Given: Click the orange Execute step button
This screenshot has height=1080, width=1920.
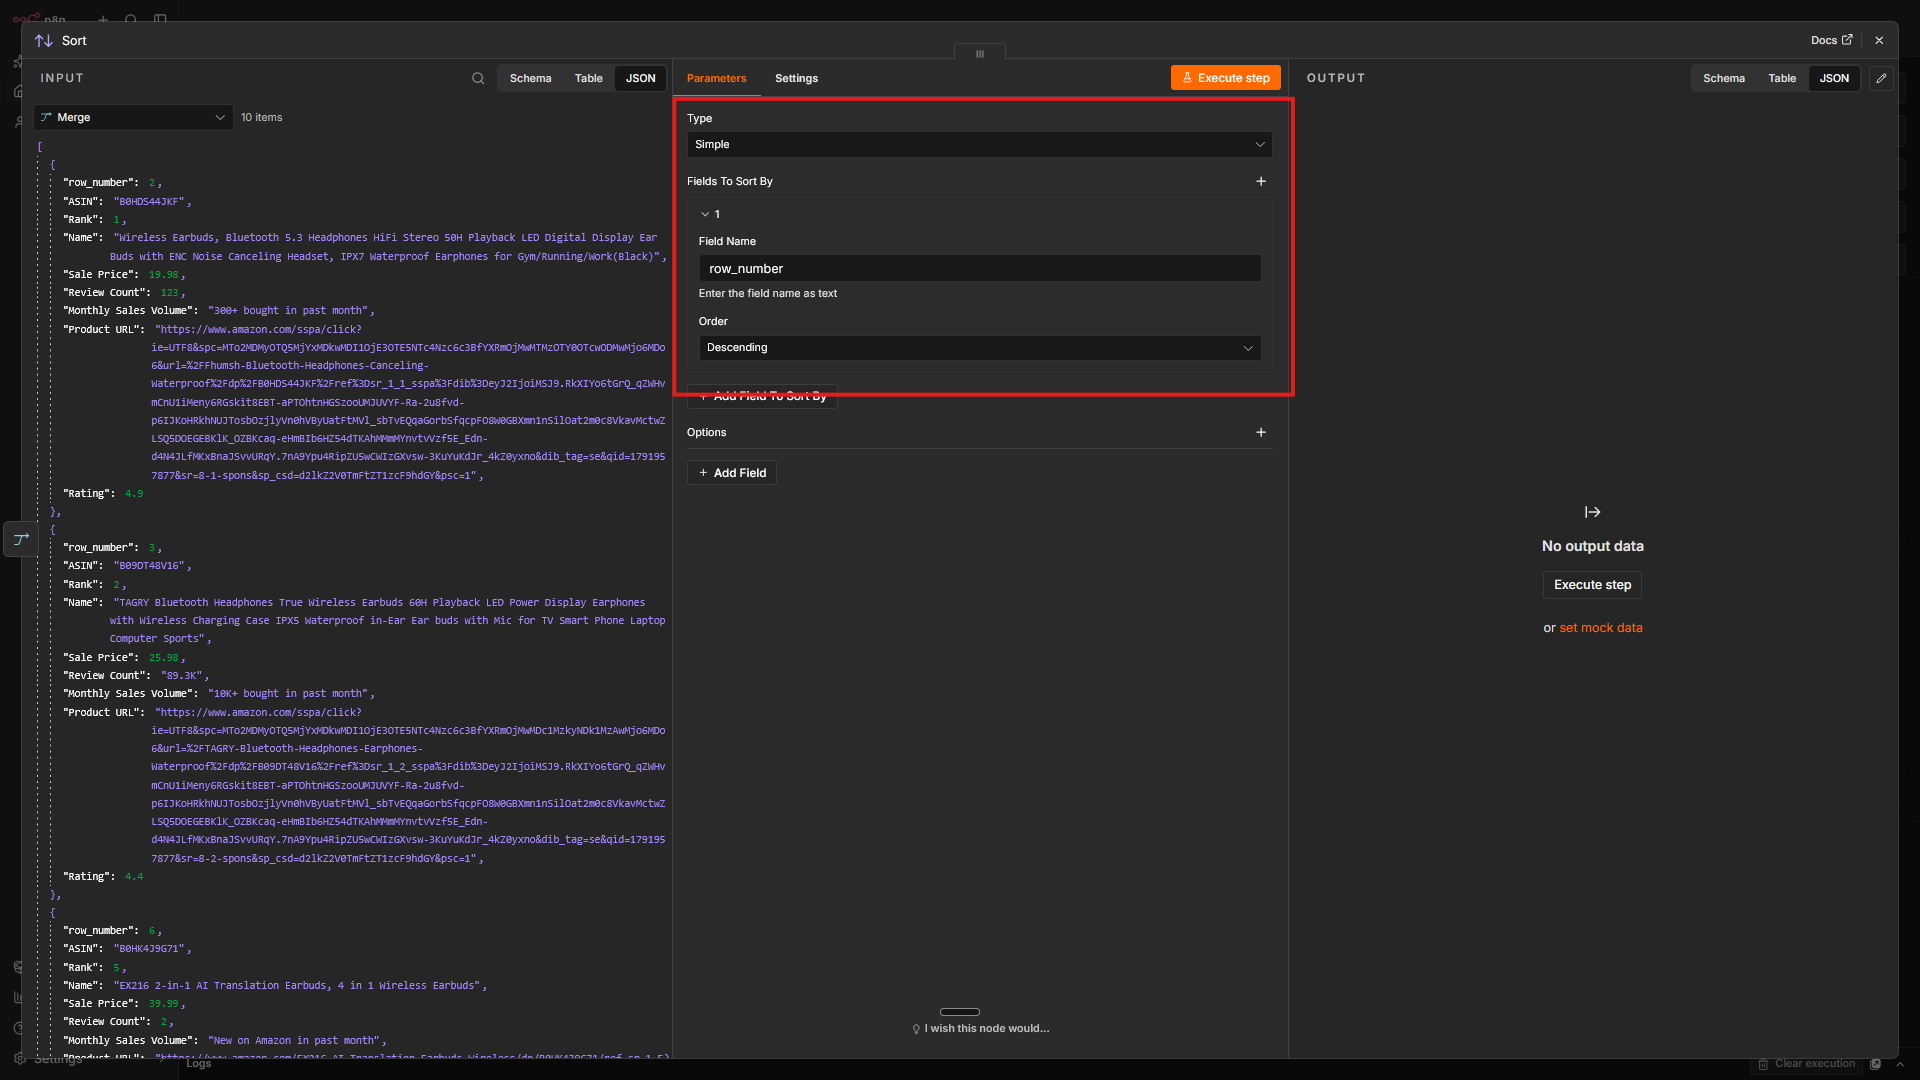Looking at the screenshot, I should tap(1225, 78).
